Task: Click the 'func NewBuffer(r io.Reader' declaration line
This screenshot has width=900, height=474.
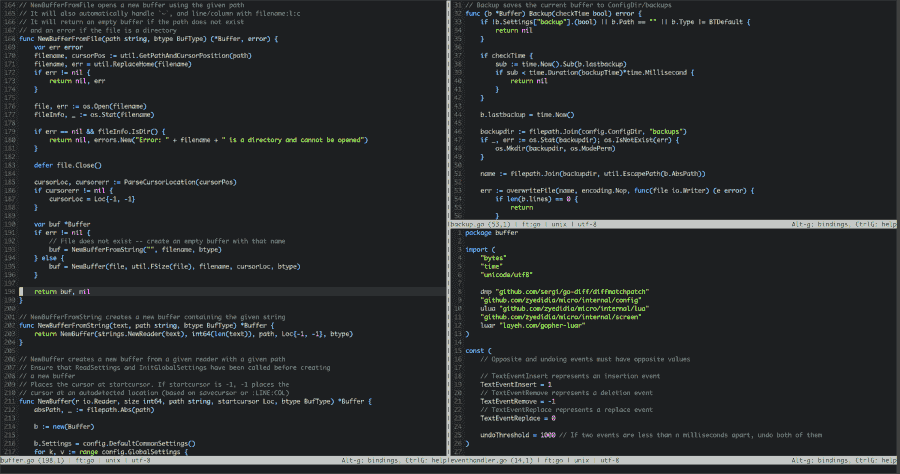Action: point(195,401)
